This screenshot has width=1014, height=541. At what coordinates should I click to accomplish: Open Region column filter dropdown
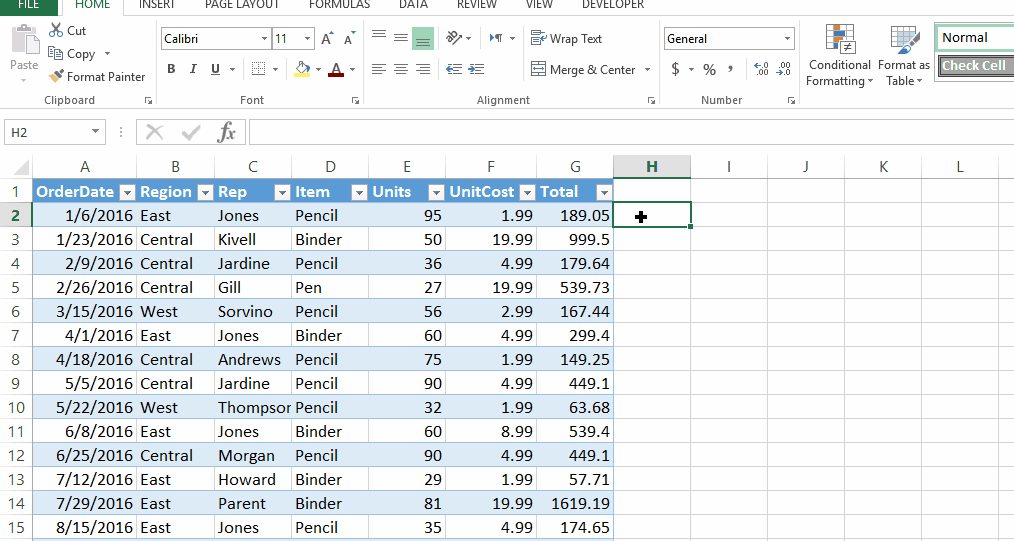[205, 192]
